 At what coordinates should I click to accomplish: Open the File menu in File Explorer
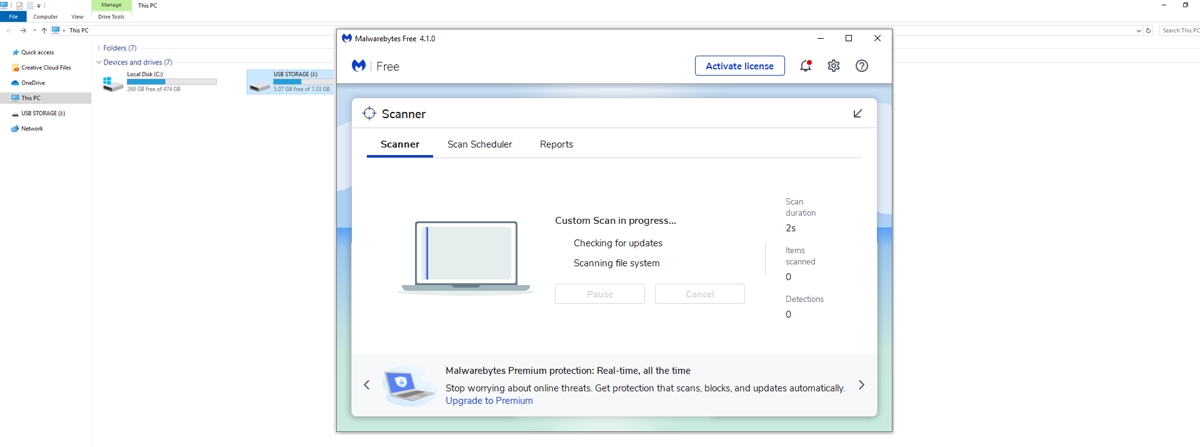[x=13, y=17]
